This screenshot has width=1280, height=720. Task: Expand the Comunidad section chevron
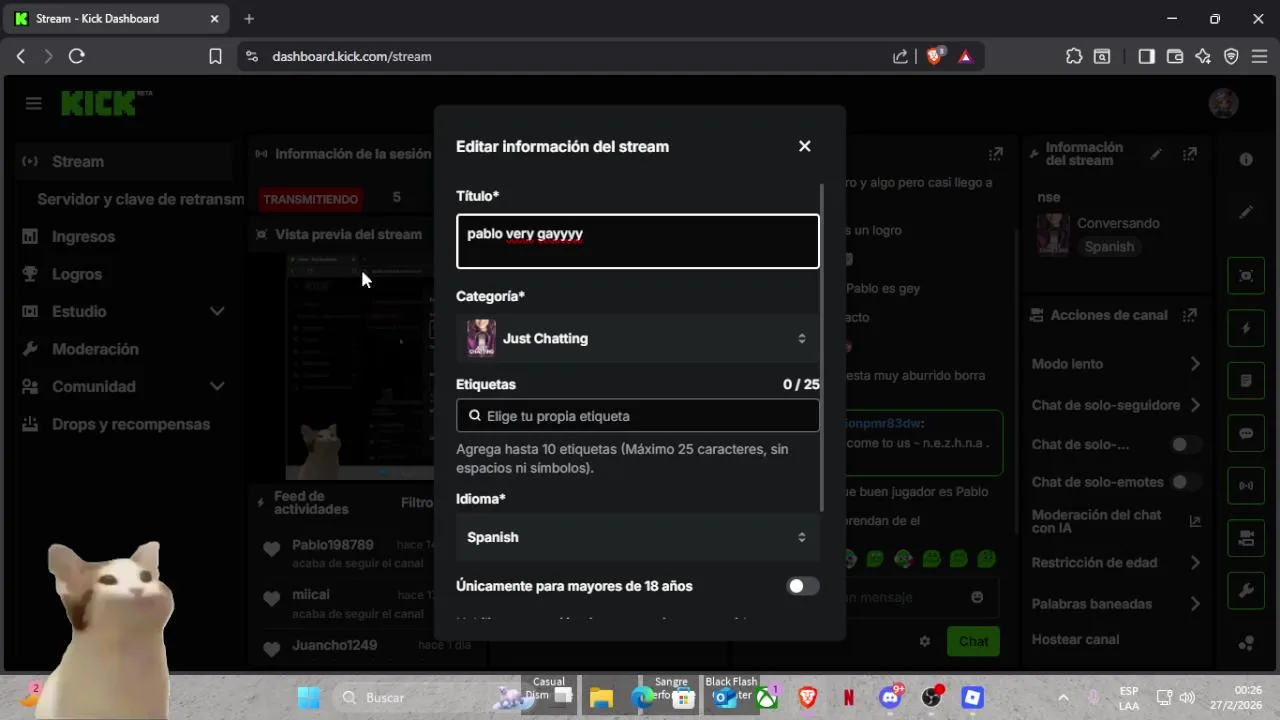pyautogui.click(x=217, y=387)
